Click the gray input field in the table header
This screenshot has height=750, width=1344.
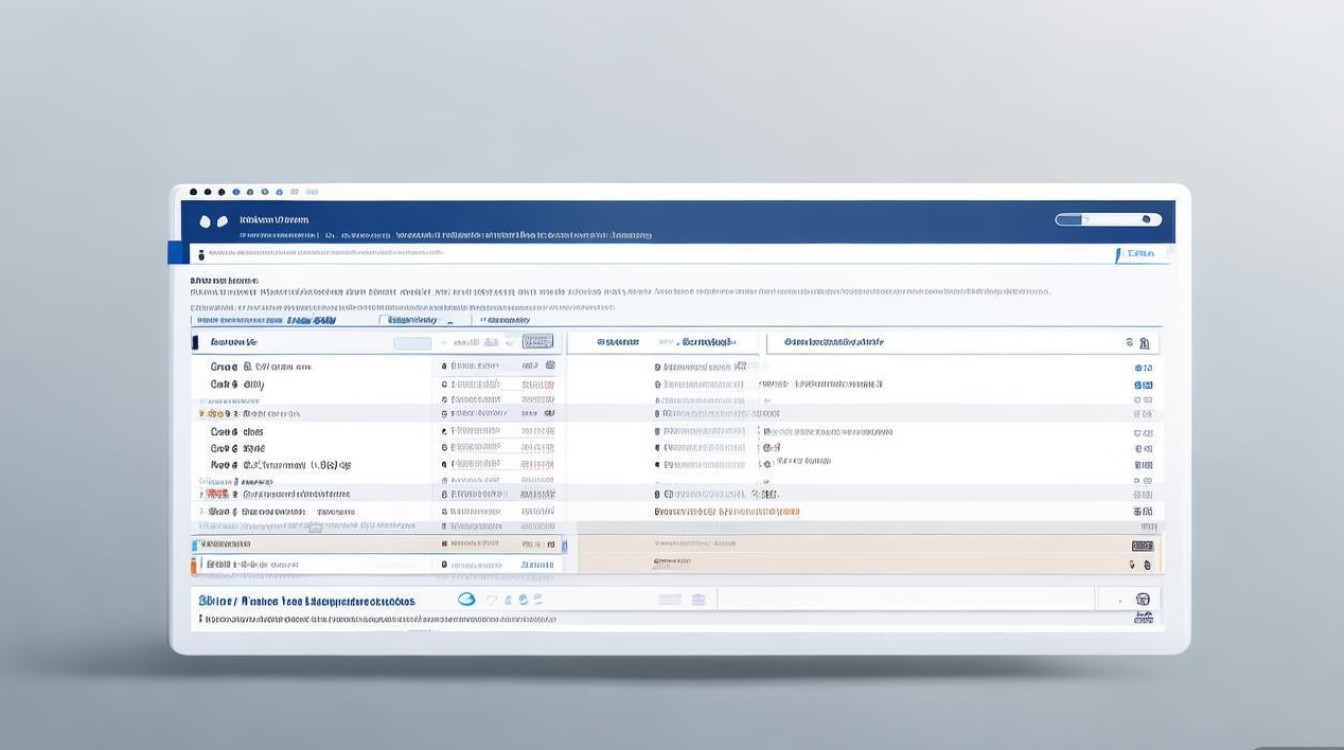pyautogui.click(x=412, y=343)
